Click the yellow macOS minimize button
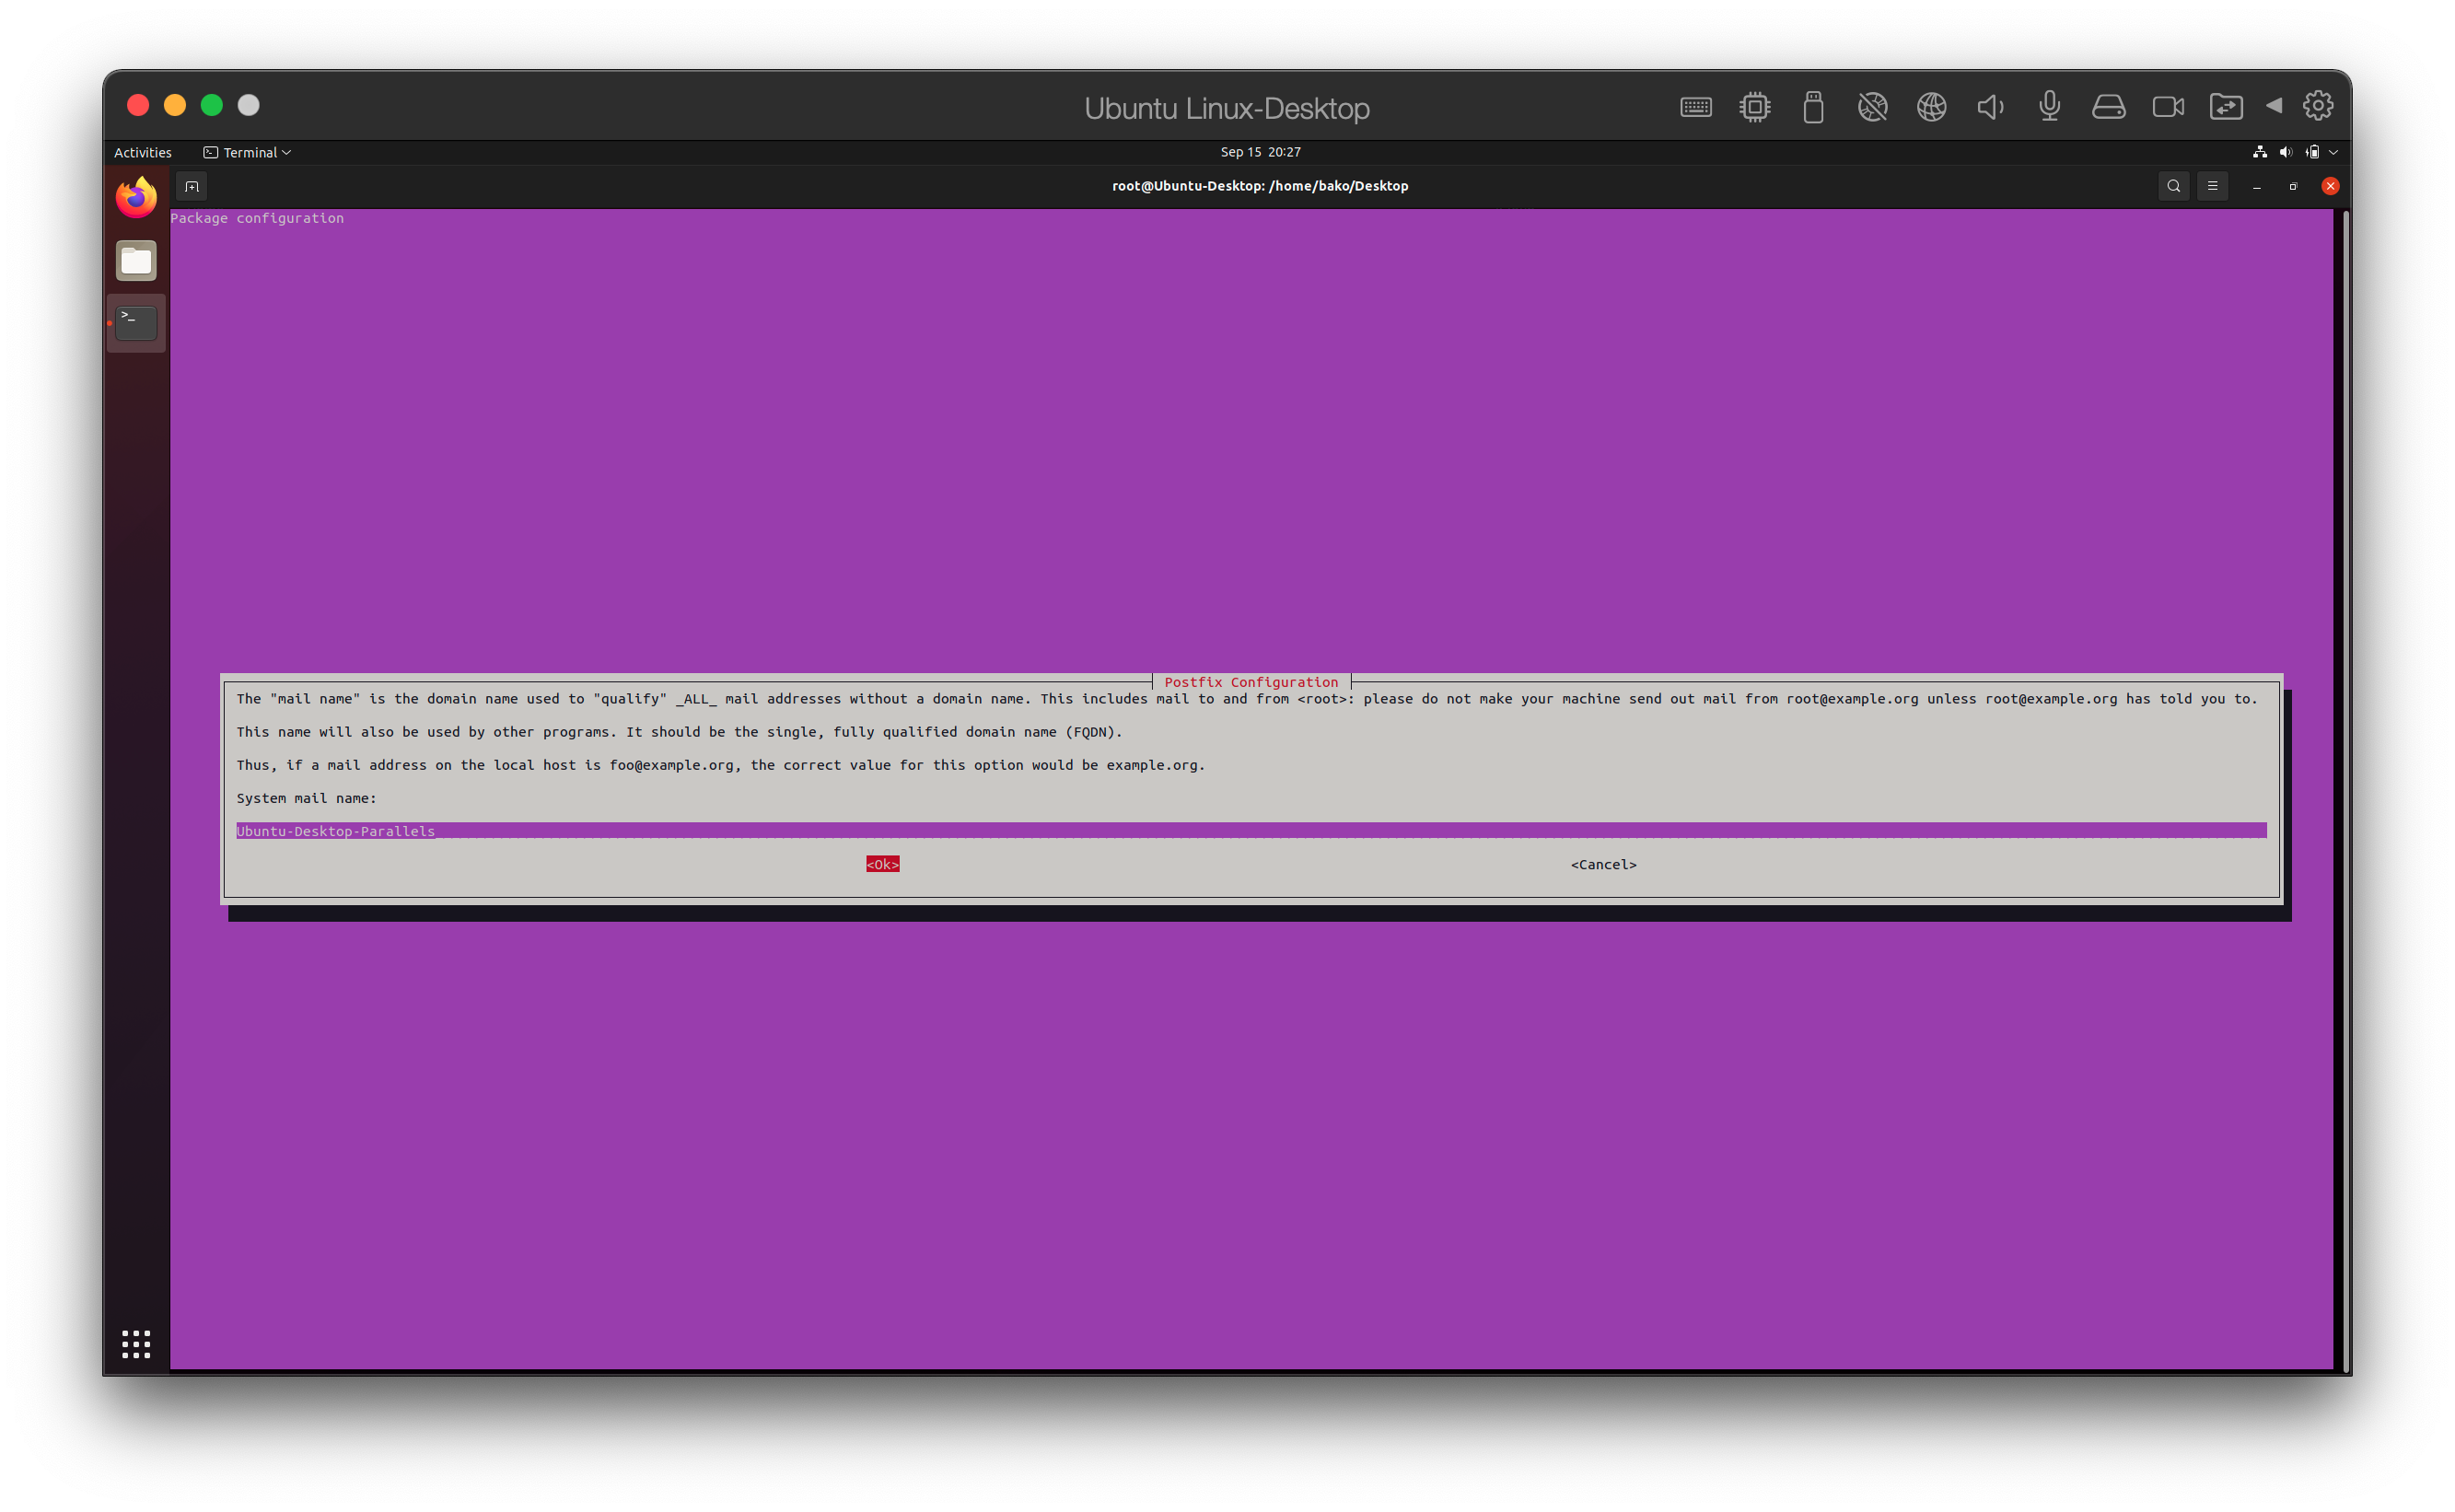 175,105
